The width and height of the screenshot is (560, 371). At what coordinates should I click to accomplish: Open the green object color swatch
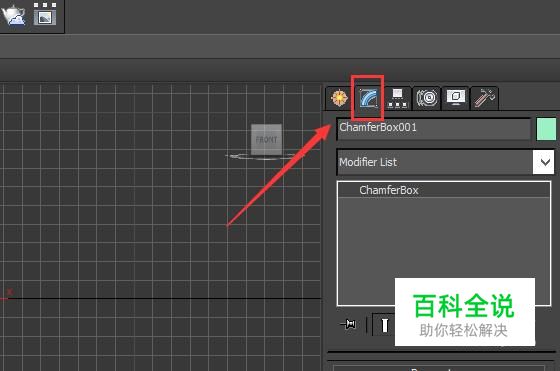tap(546, 129)
